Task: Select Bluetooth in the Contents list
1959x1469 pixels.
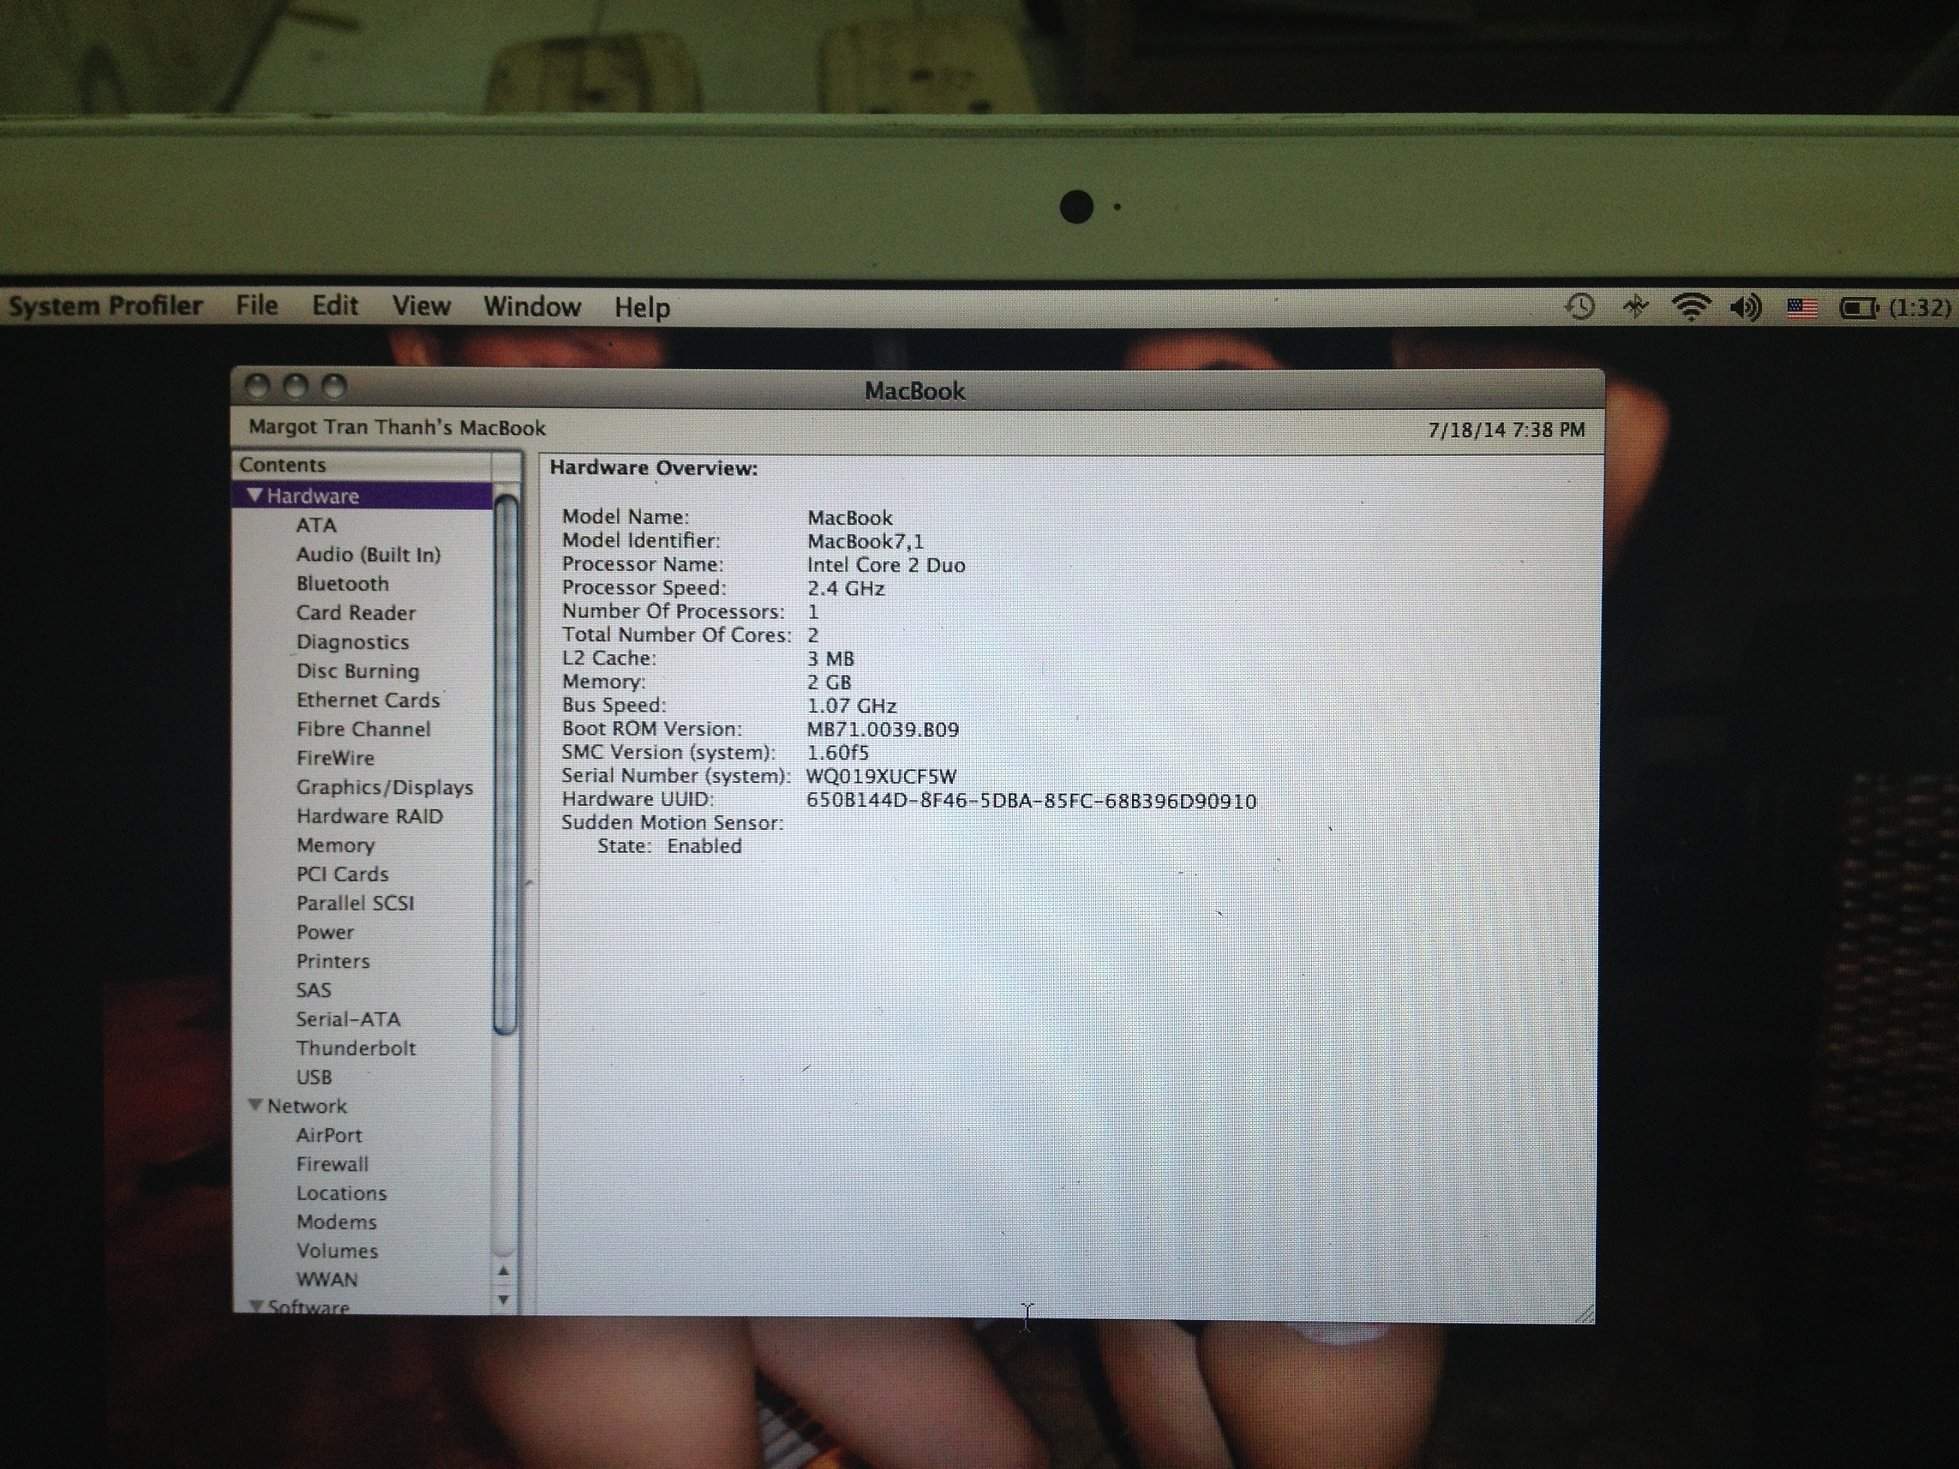Action: tap(342, 583)
